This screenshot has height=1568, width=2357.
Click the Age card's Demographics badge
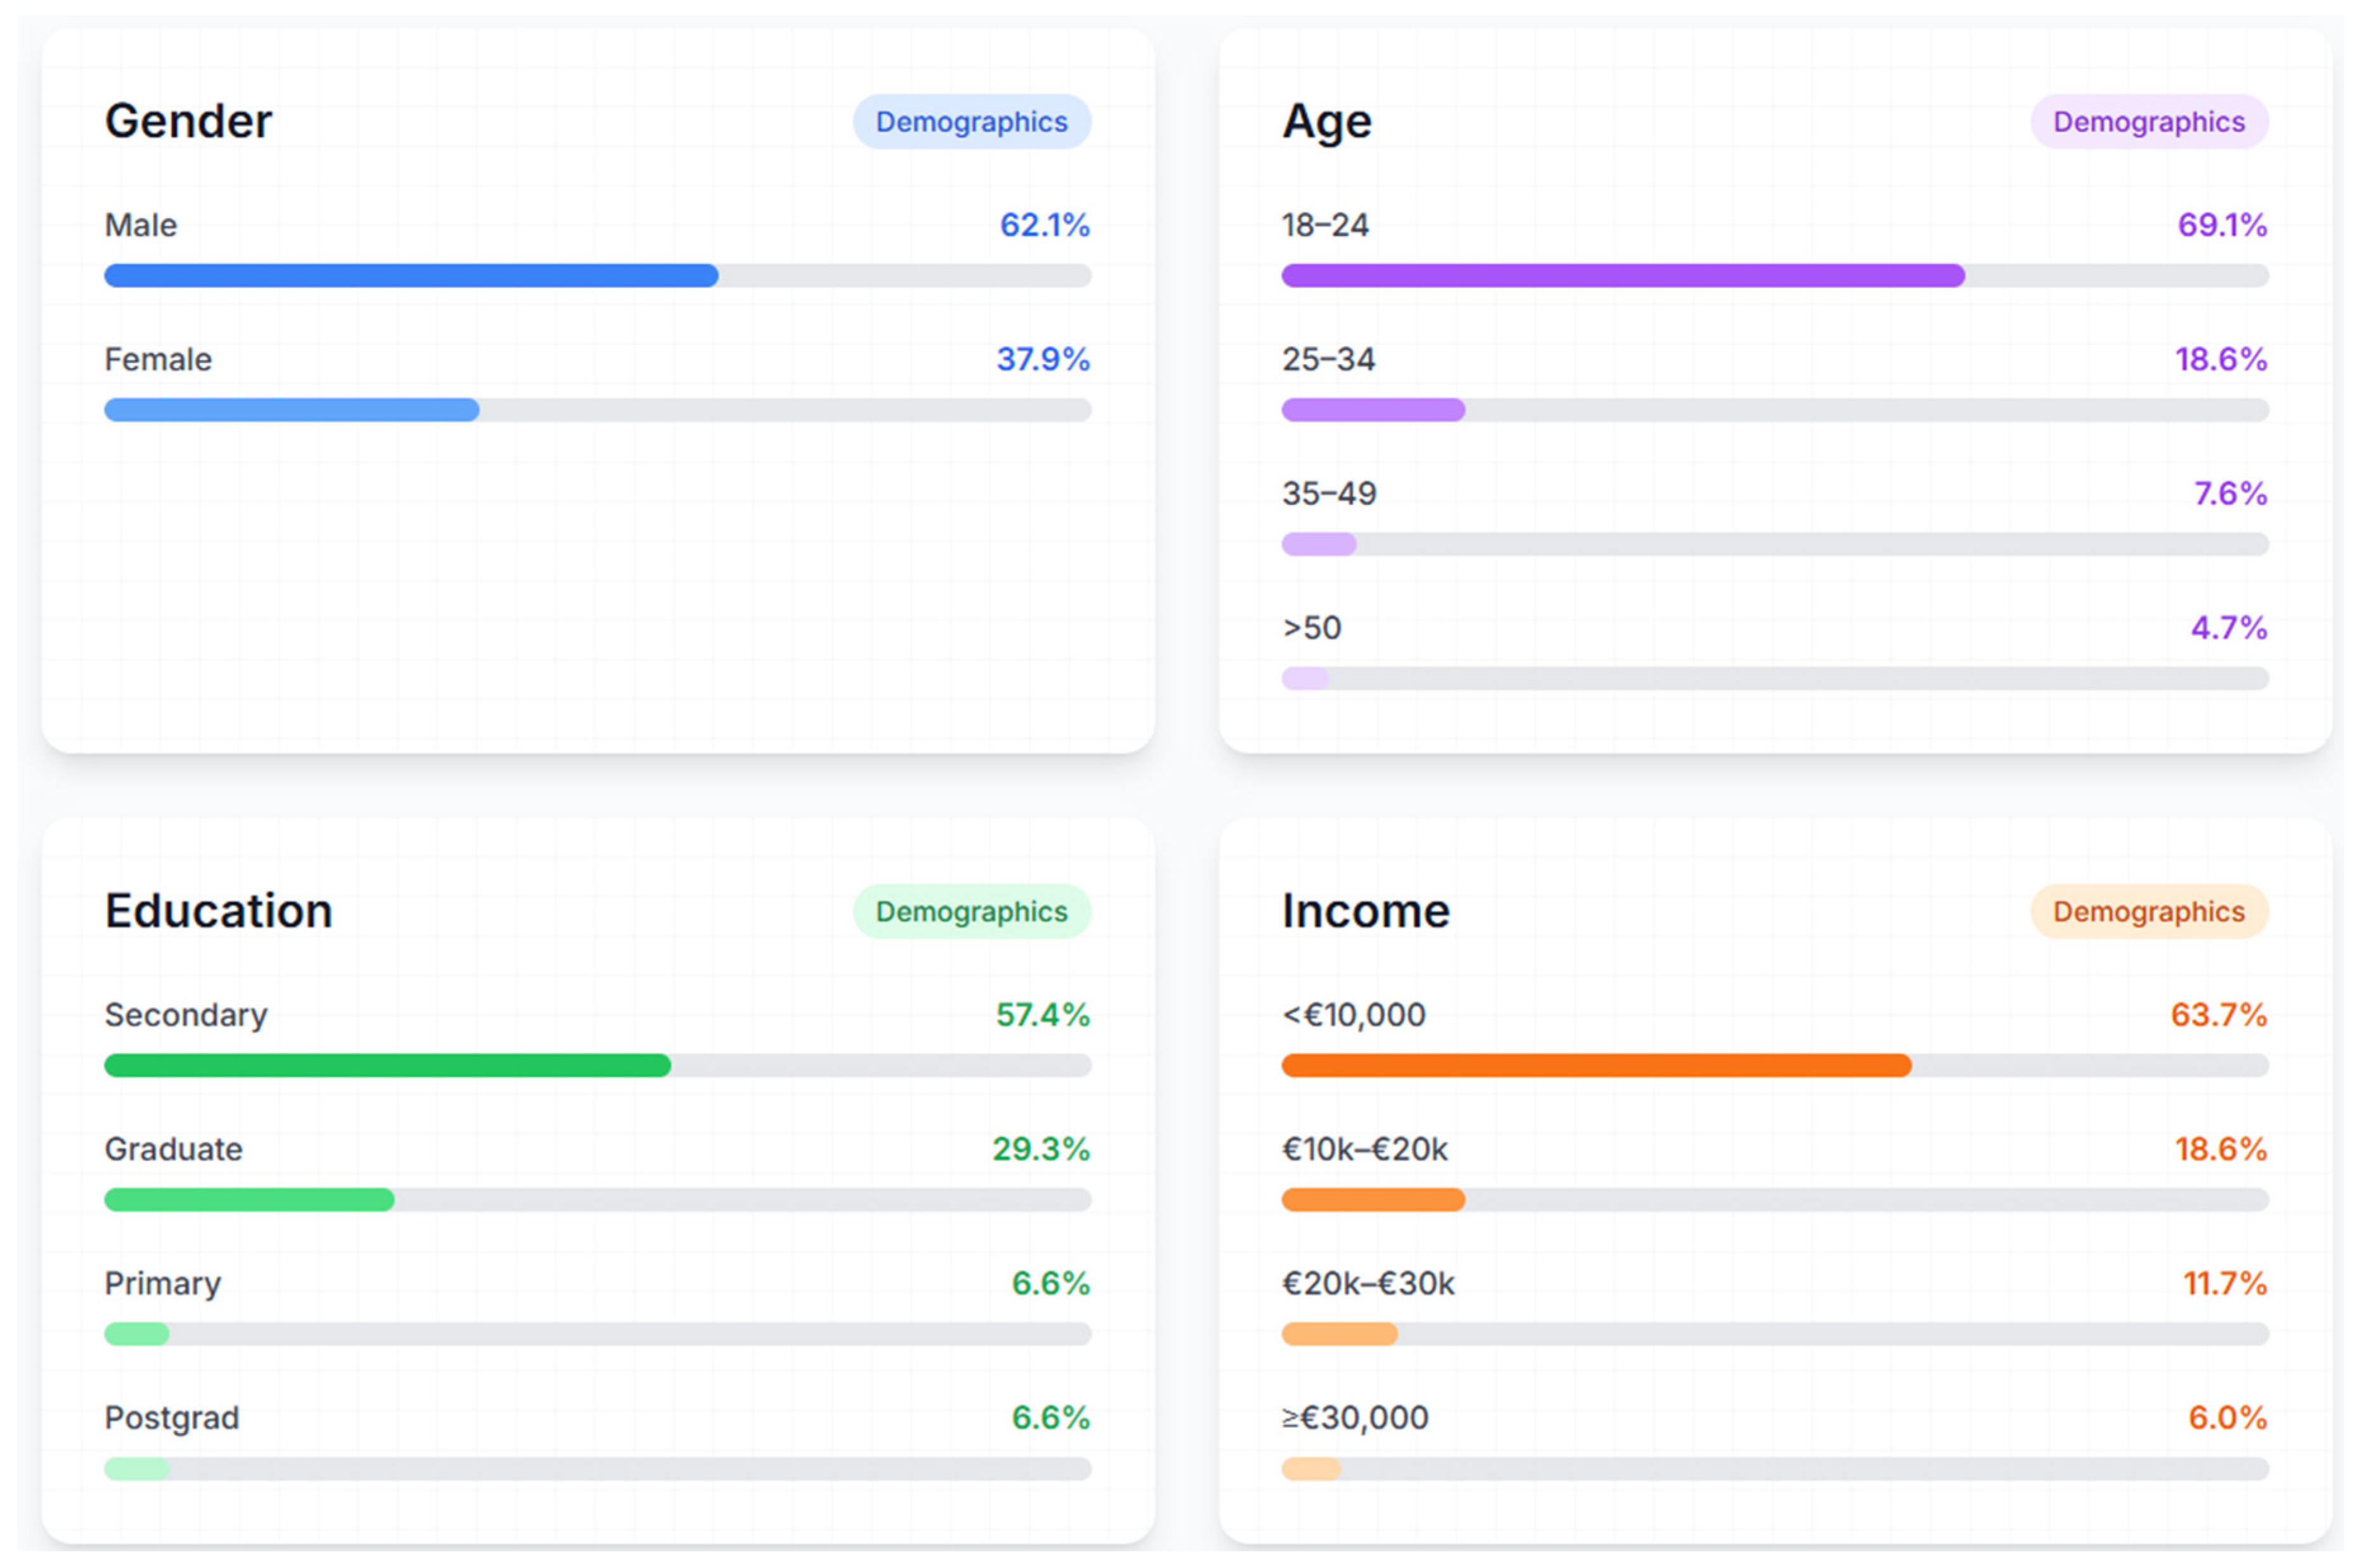click(x=2147, y=122)
